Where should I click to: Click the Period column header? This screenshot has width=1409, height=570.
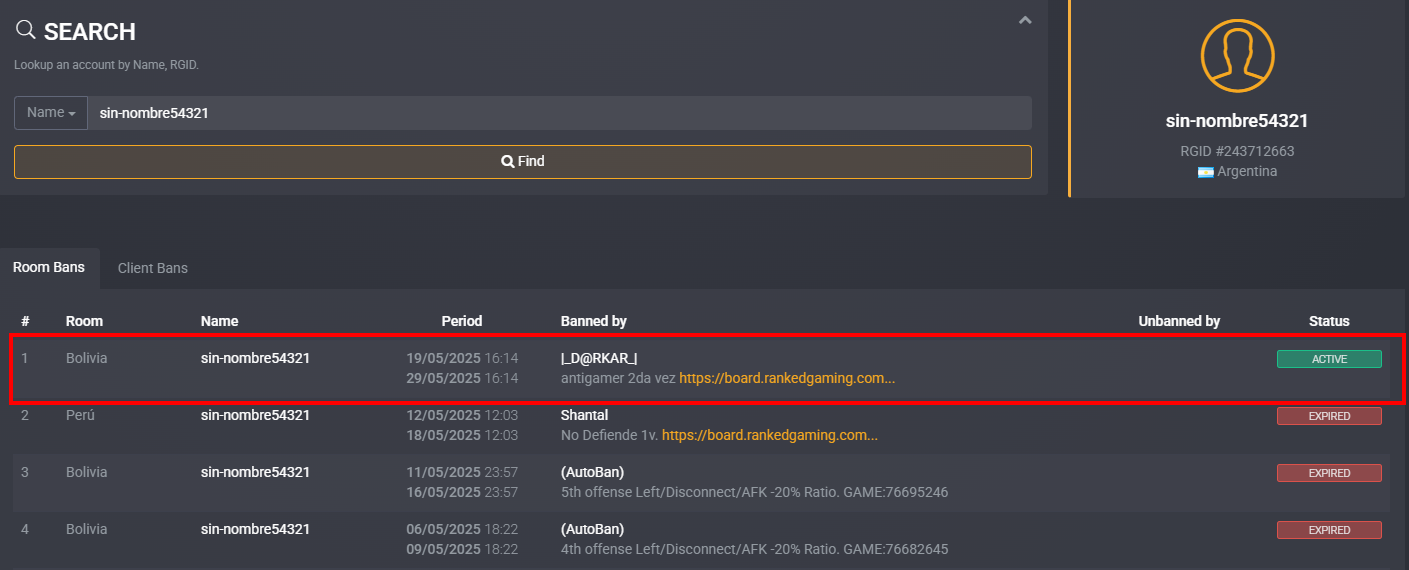pos(462,321)
